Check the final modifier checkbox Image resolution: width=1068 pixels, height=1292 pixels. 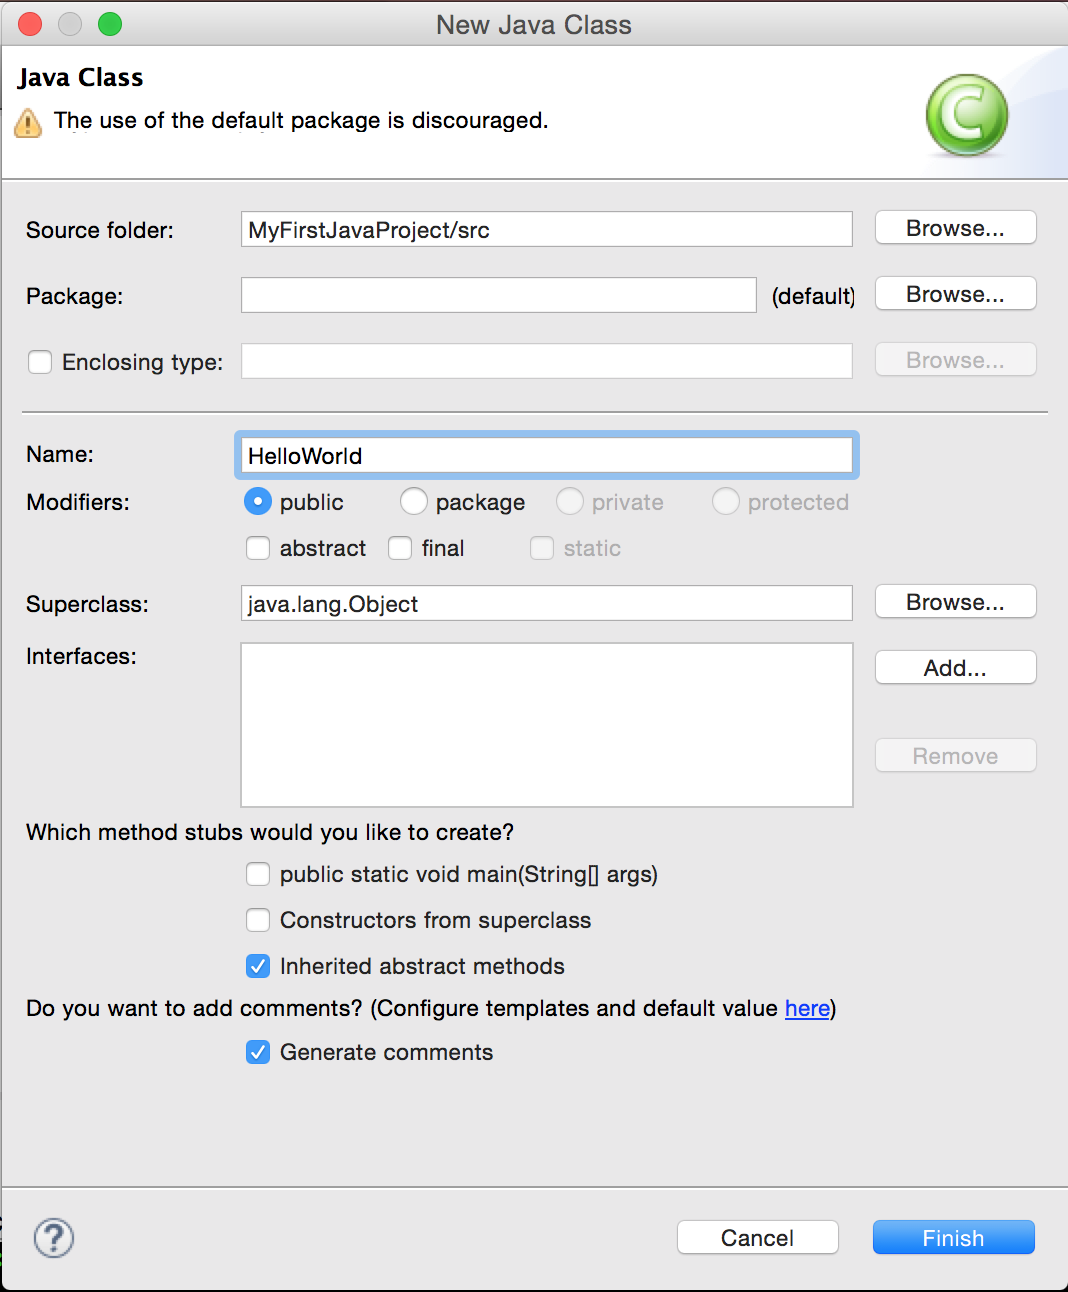tap(400, 548)
